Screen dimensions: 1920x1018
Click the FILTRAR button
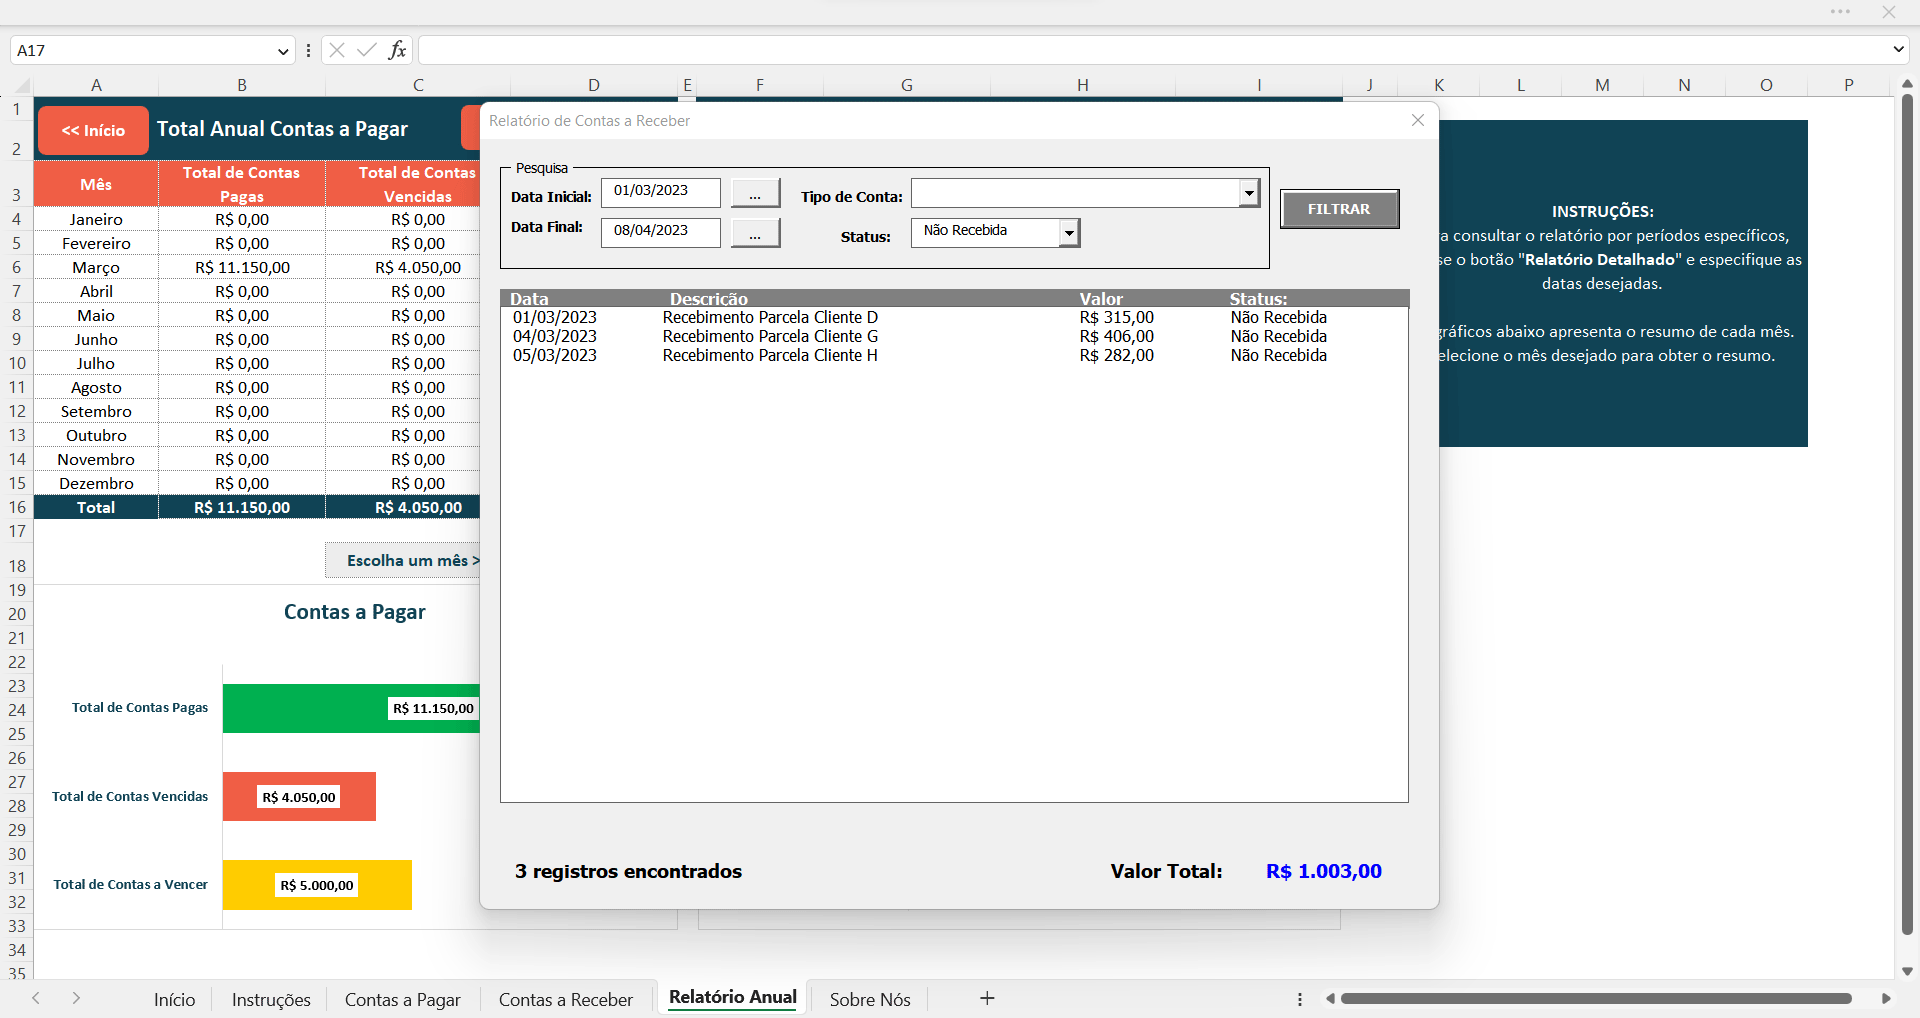[1339, 209]
